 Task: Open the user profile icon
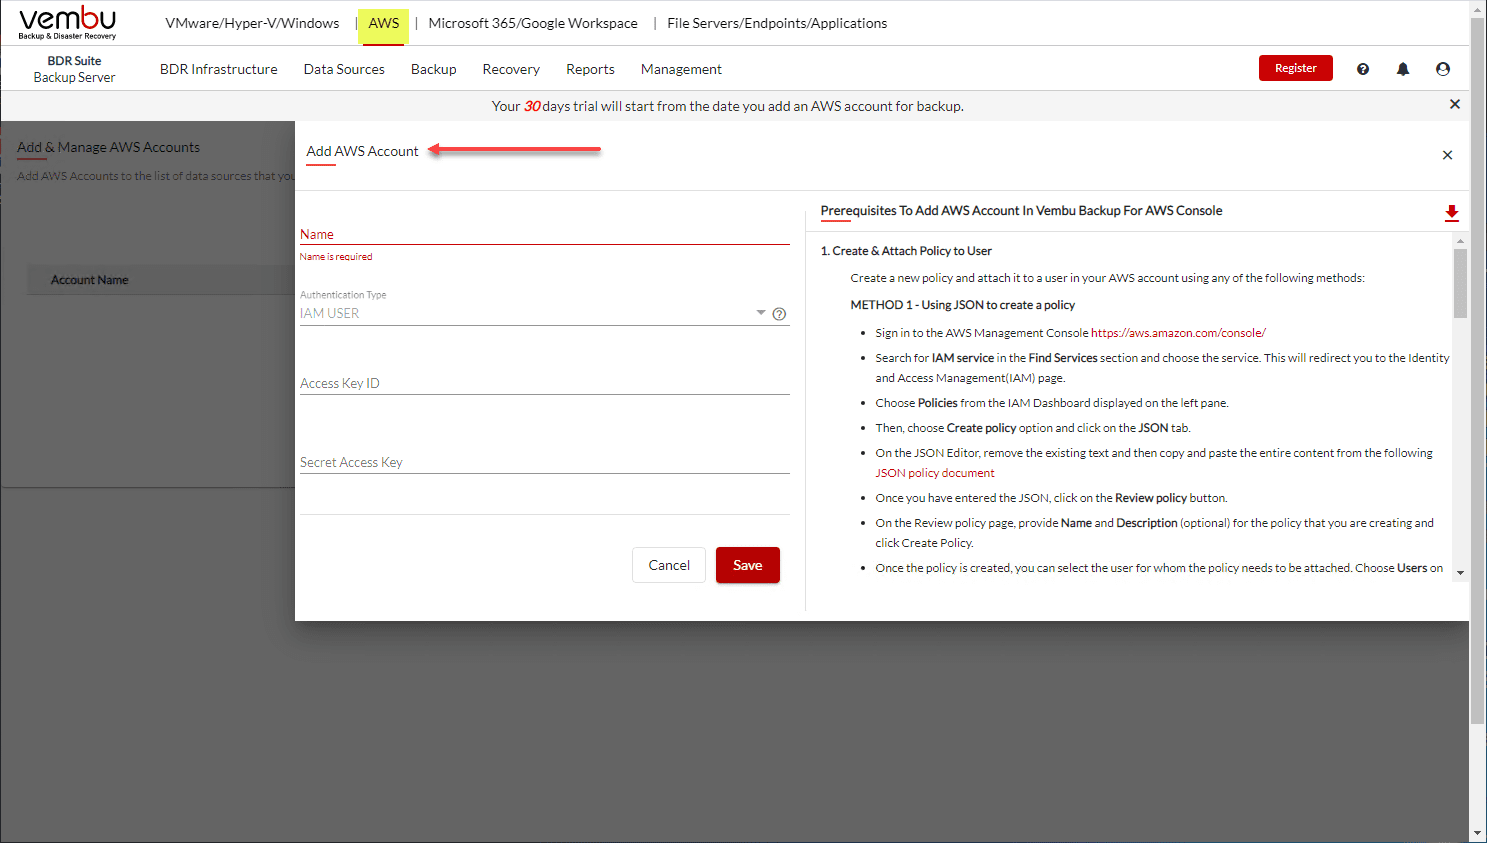point(1443,69)
